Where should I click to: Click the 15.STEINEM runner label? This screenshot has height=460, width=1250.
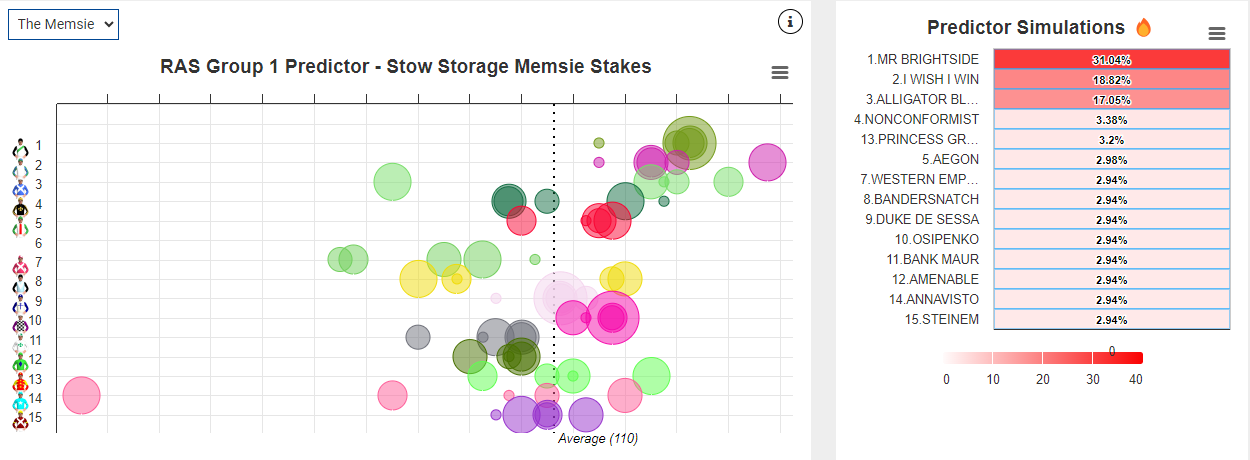[x=944, y=319]
